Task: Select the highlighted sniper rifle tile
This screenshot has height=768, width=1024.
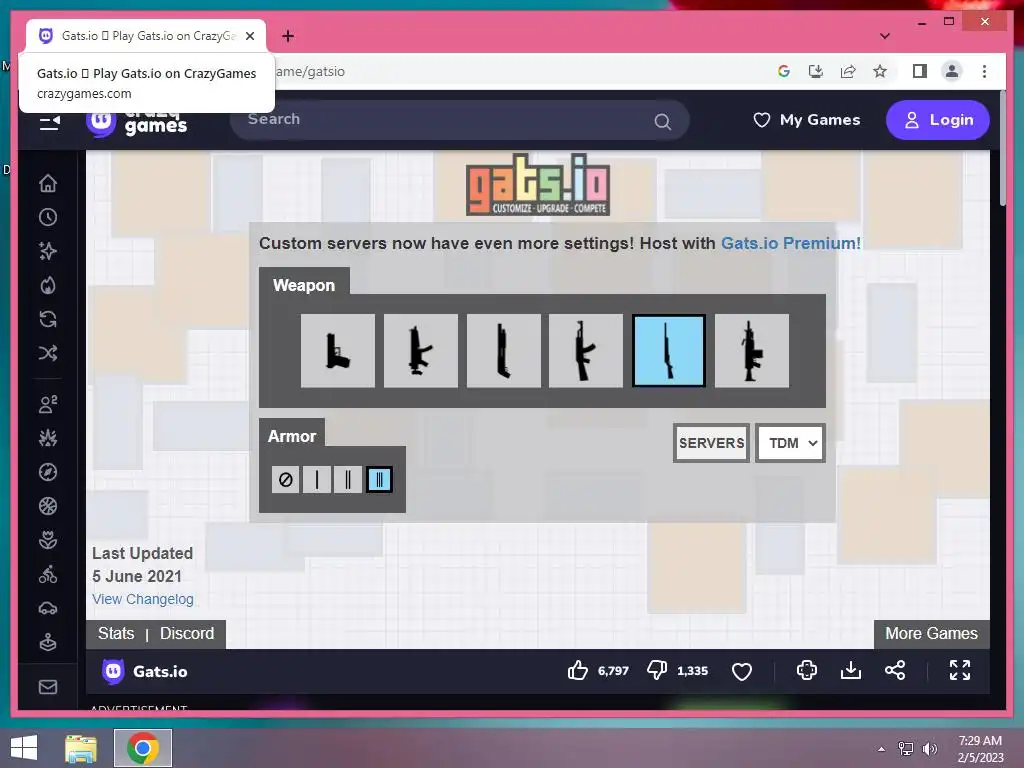Action: coord(669,351)
